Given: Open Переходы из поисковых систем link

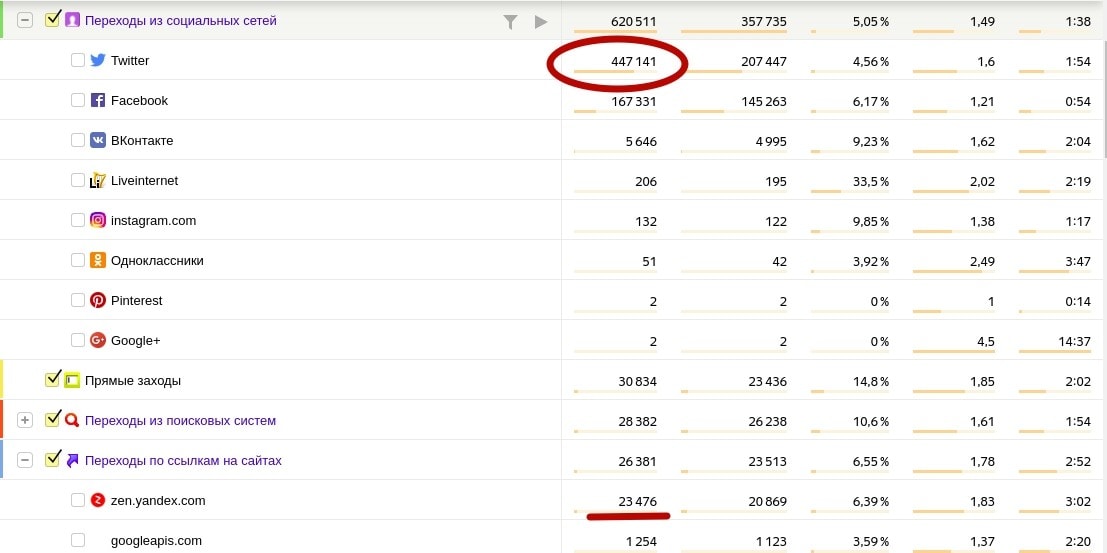Looking at the screenshot, I should click(180, 420).
